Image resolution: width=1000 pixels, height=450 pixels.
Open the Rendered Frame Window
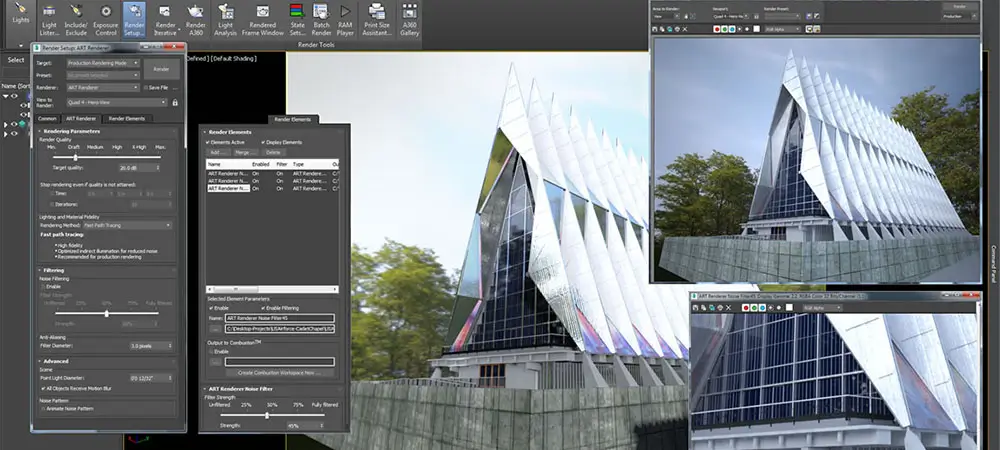[x=262, y=20]
